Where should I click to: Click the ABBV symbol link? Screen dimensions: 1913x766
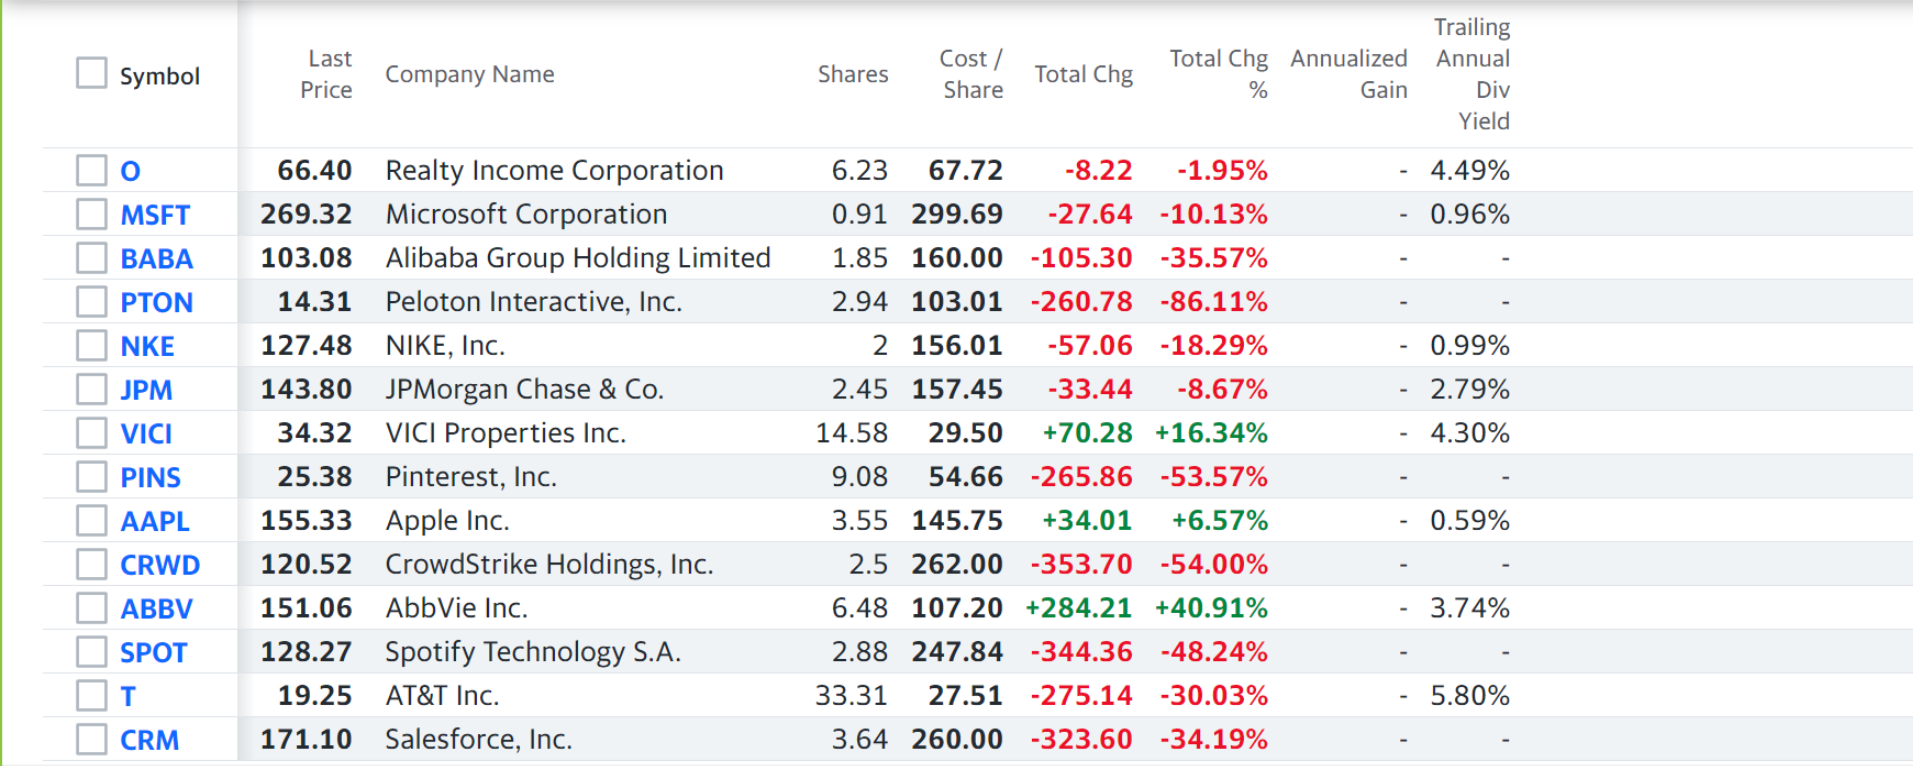tap(157, 608)
